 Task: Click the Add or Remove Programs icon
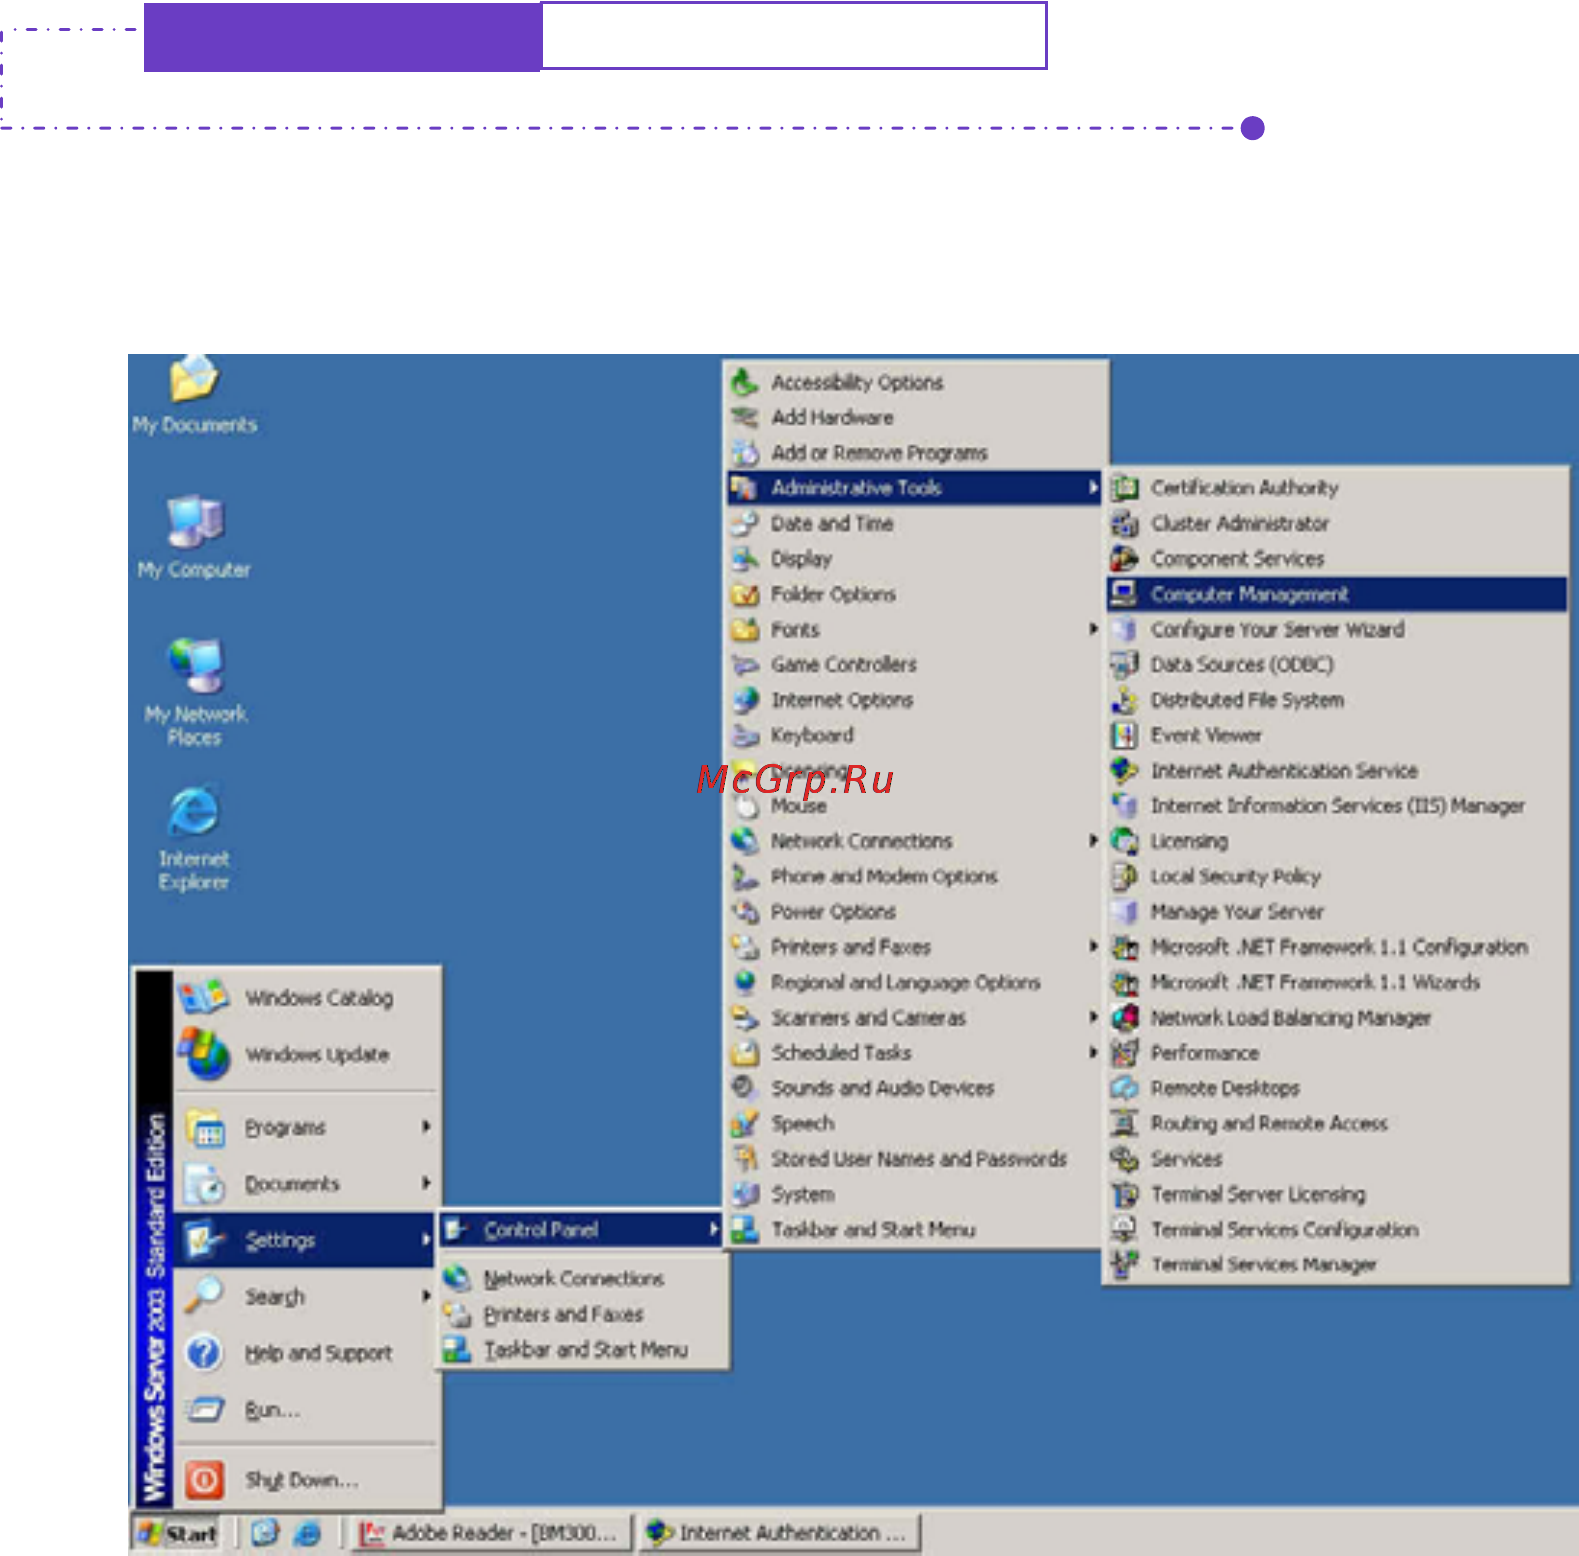click(744, 453)
